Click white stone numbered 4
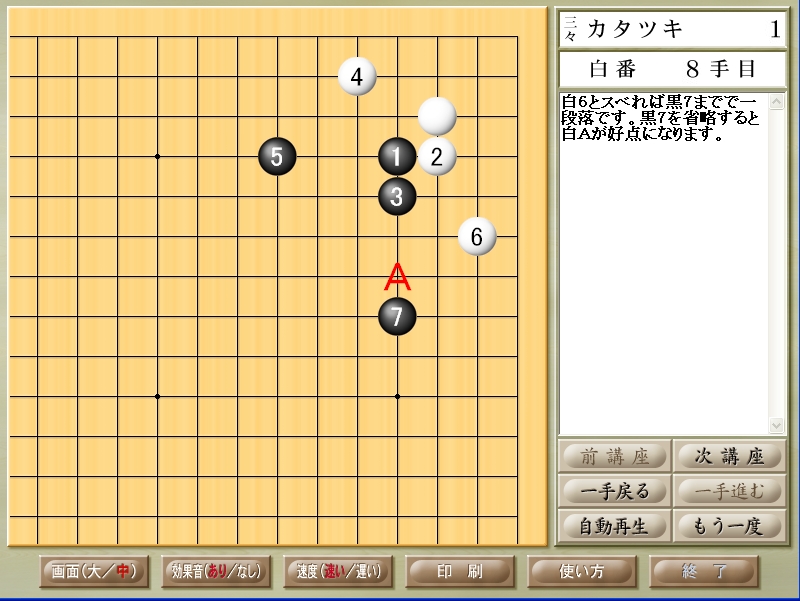 357,76
